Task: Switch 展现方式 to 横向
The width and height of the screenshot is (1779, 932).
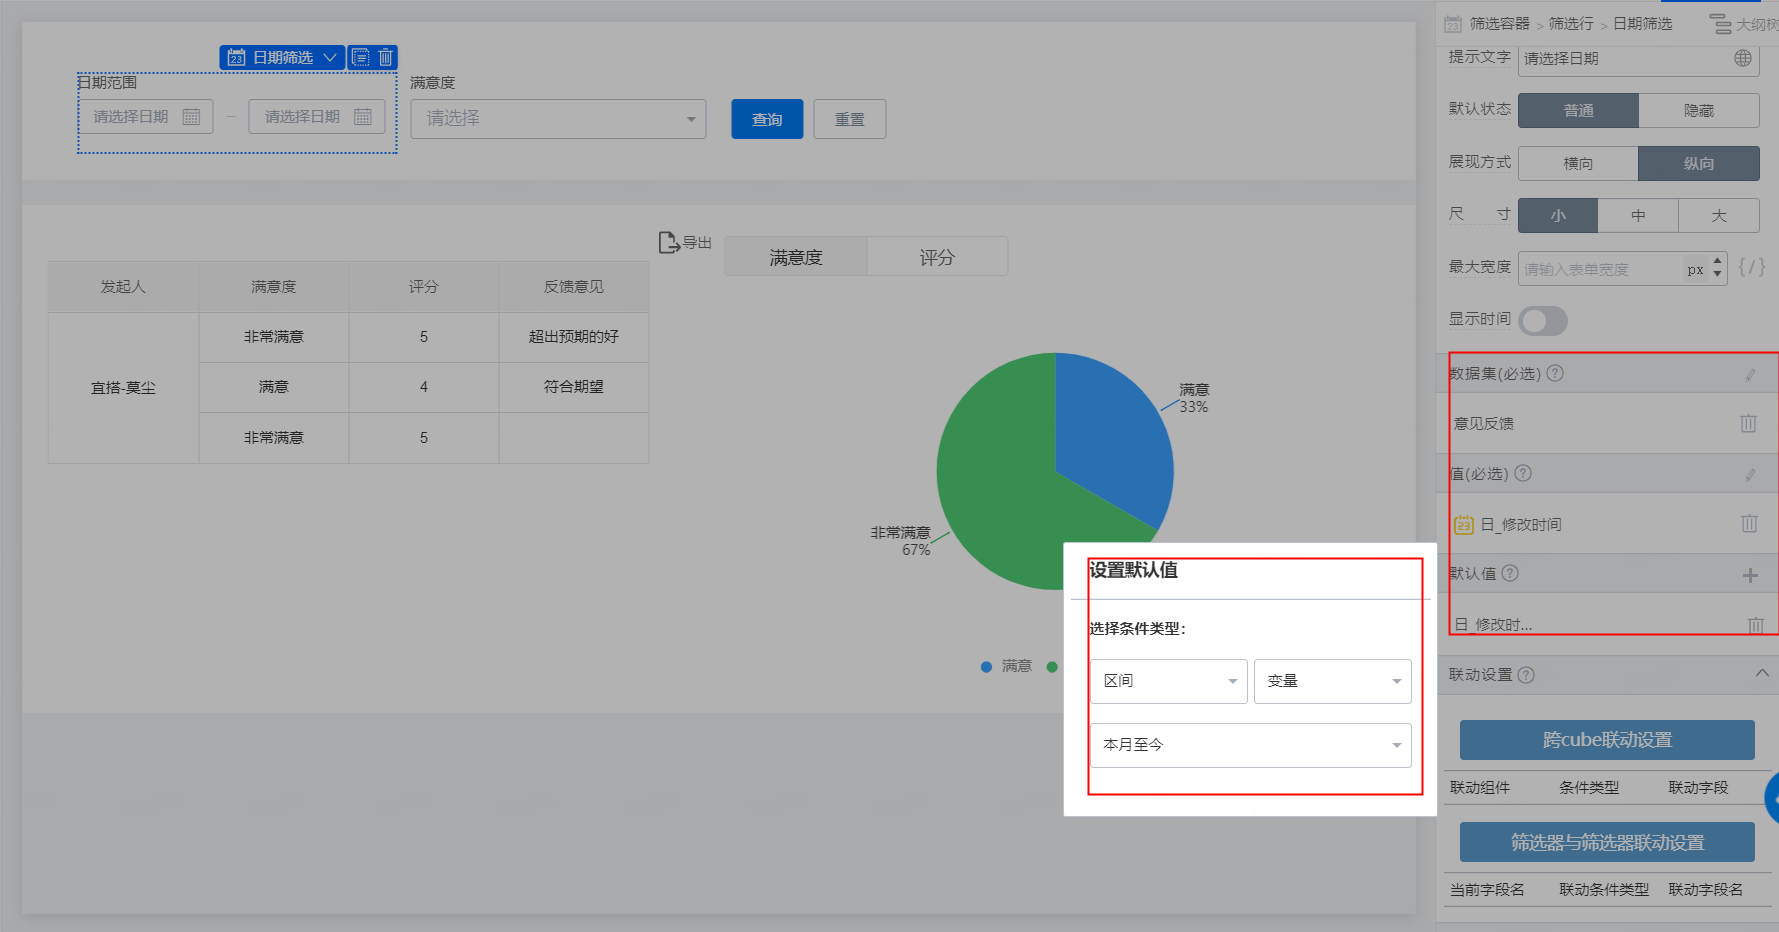Action: pos(1578,163)
